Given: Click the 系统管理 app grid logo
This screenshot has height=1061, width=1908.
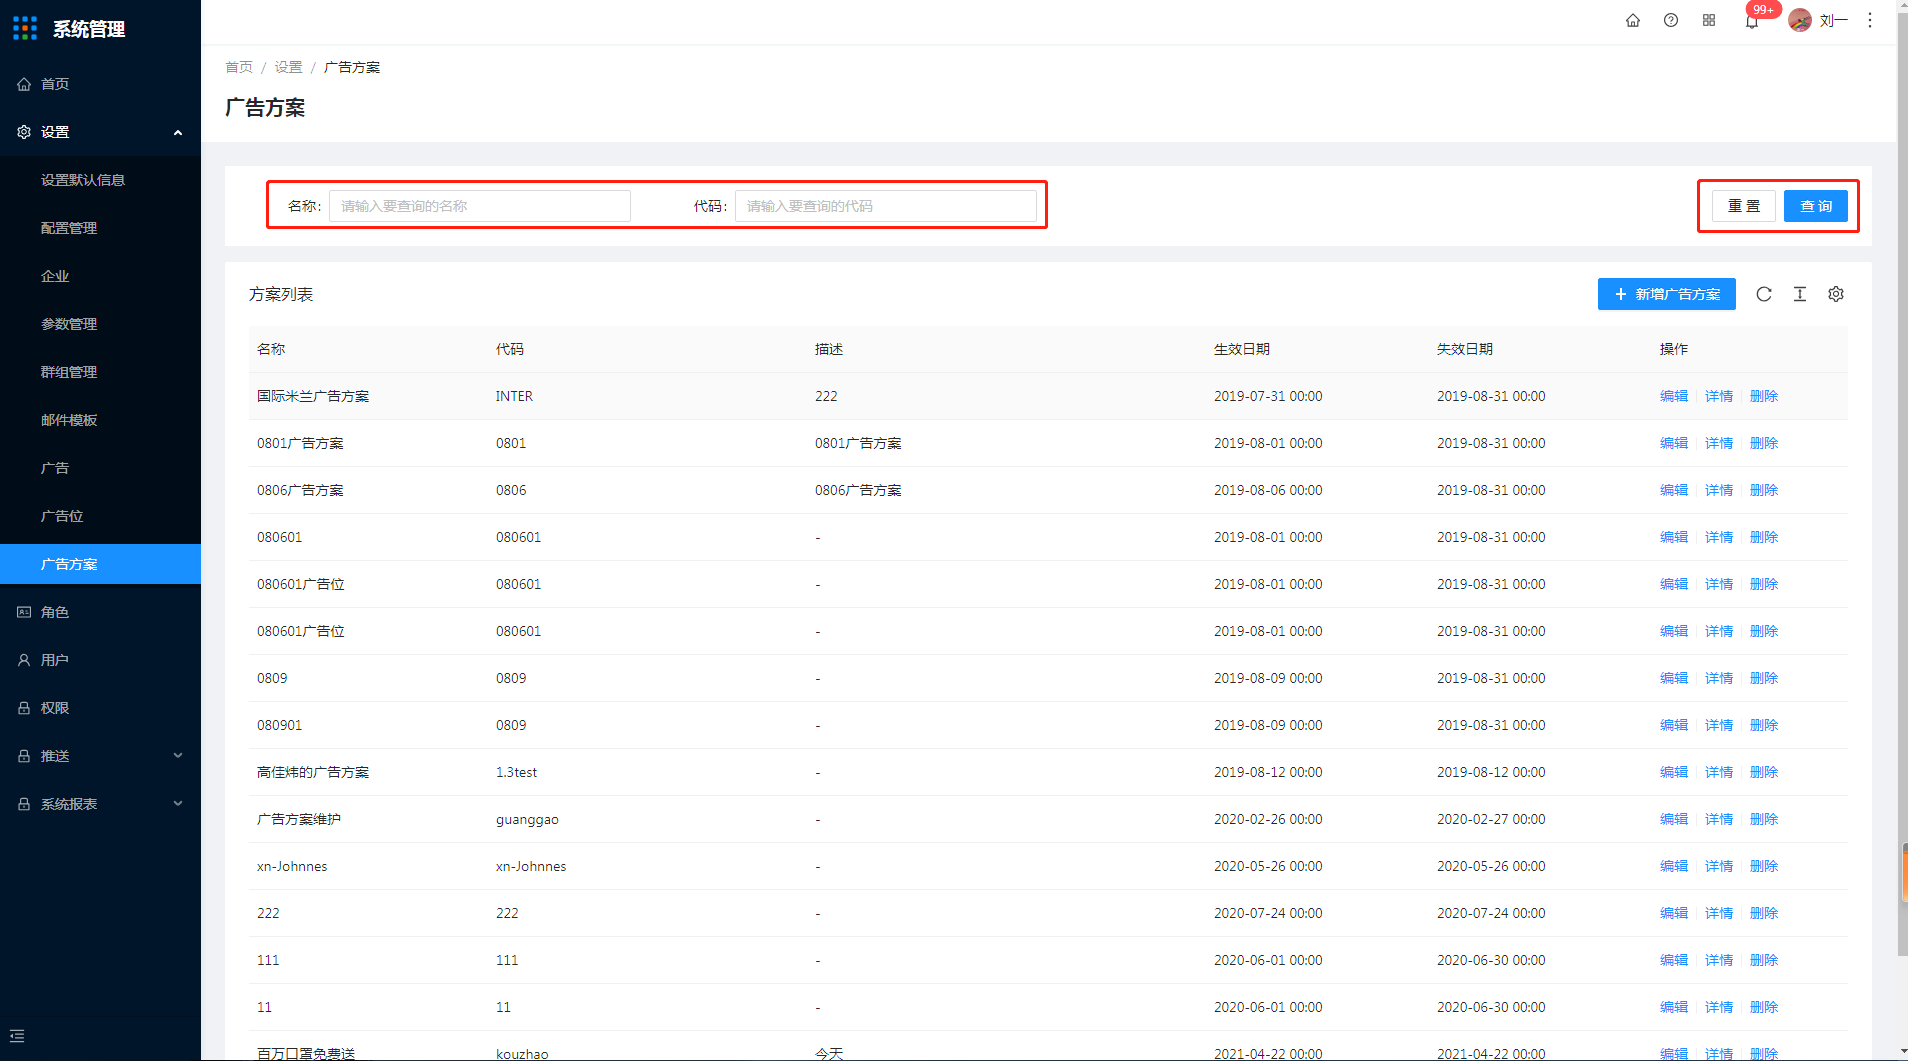Looking at the screenshot, I should [25, 28].
